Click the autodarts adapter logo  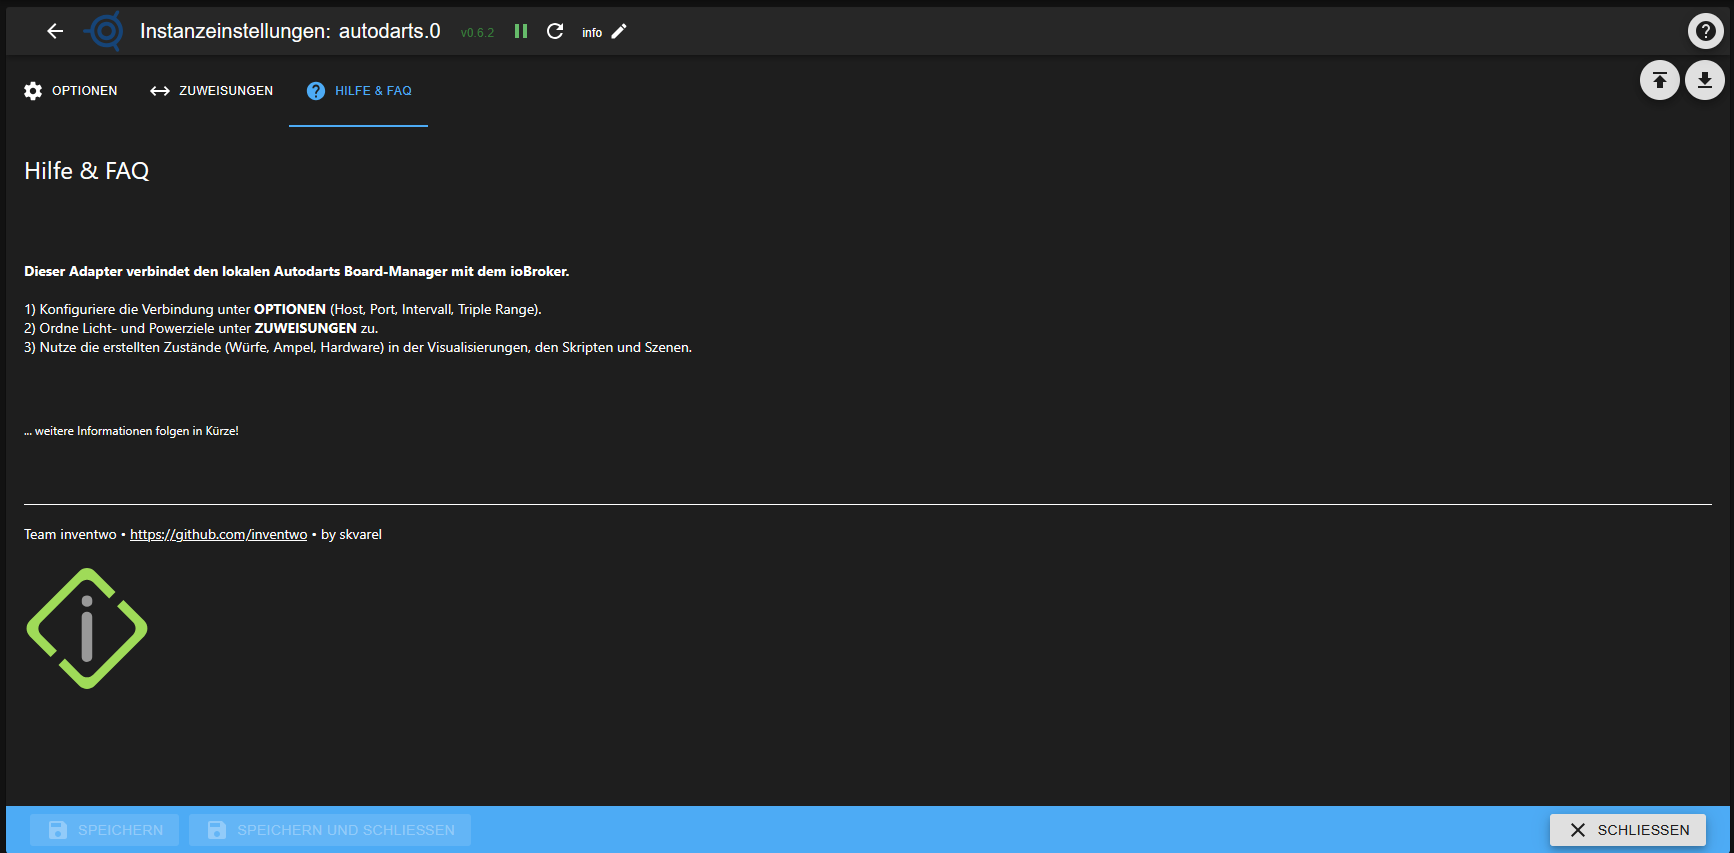[105, 31]
